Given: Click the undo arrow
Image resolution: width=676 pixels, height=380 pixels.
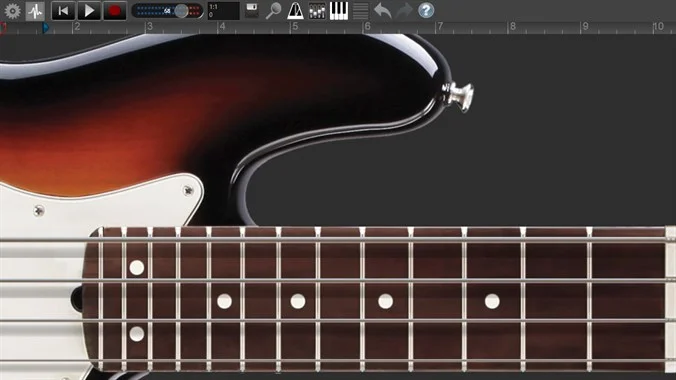Looking at the screenshot, I should pos(382,10).
